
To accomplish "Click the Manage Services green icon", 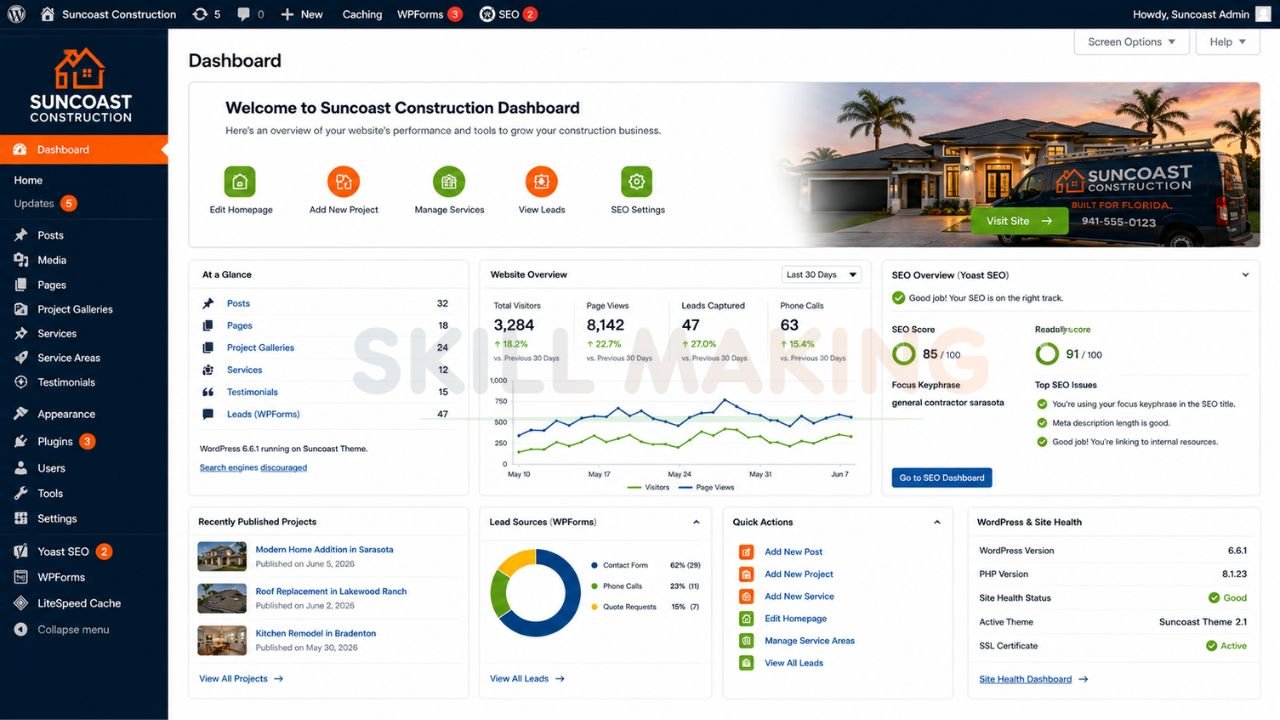I will click(449, 182).
